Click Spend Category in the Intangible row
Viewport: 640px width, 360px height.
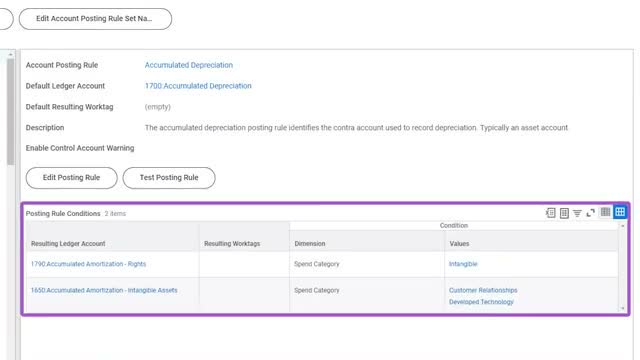[317, 264]
